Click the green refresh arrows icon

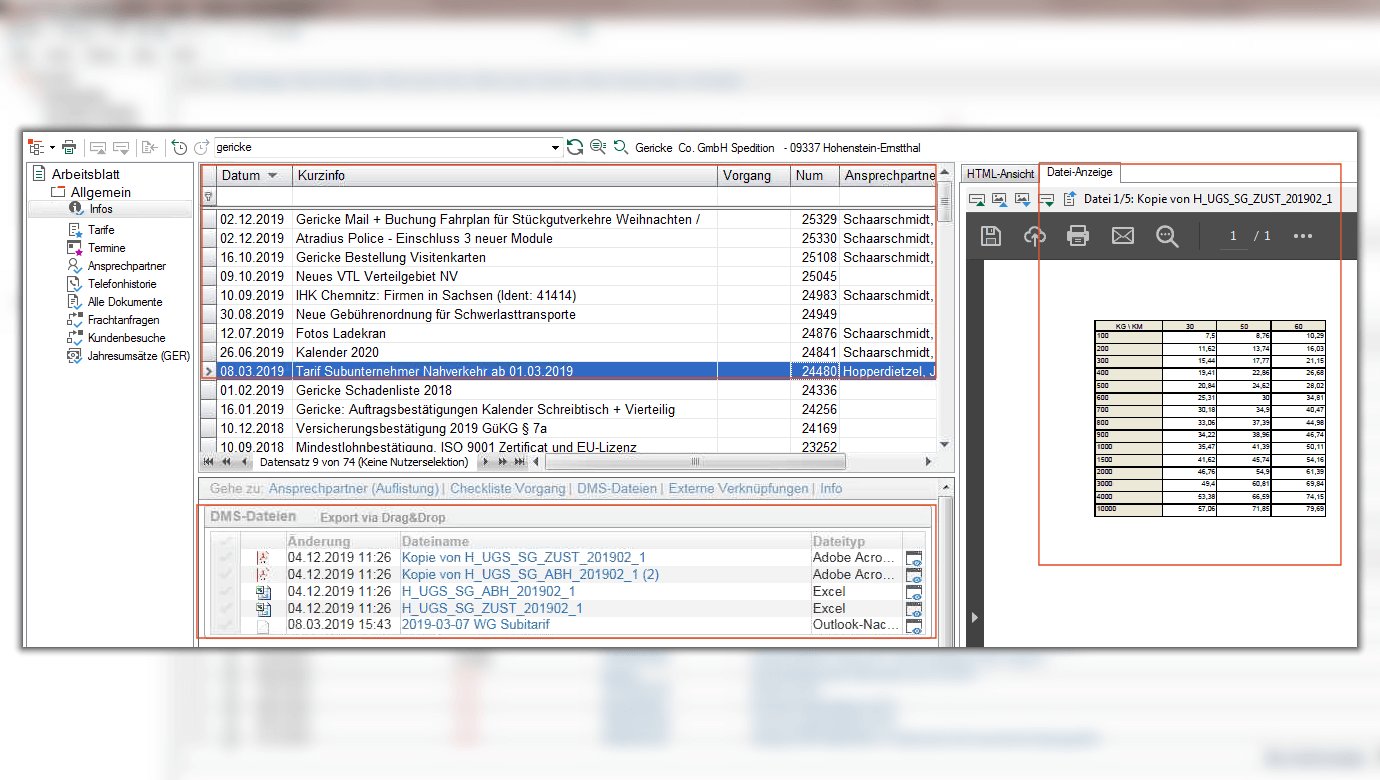575,148
